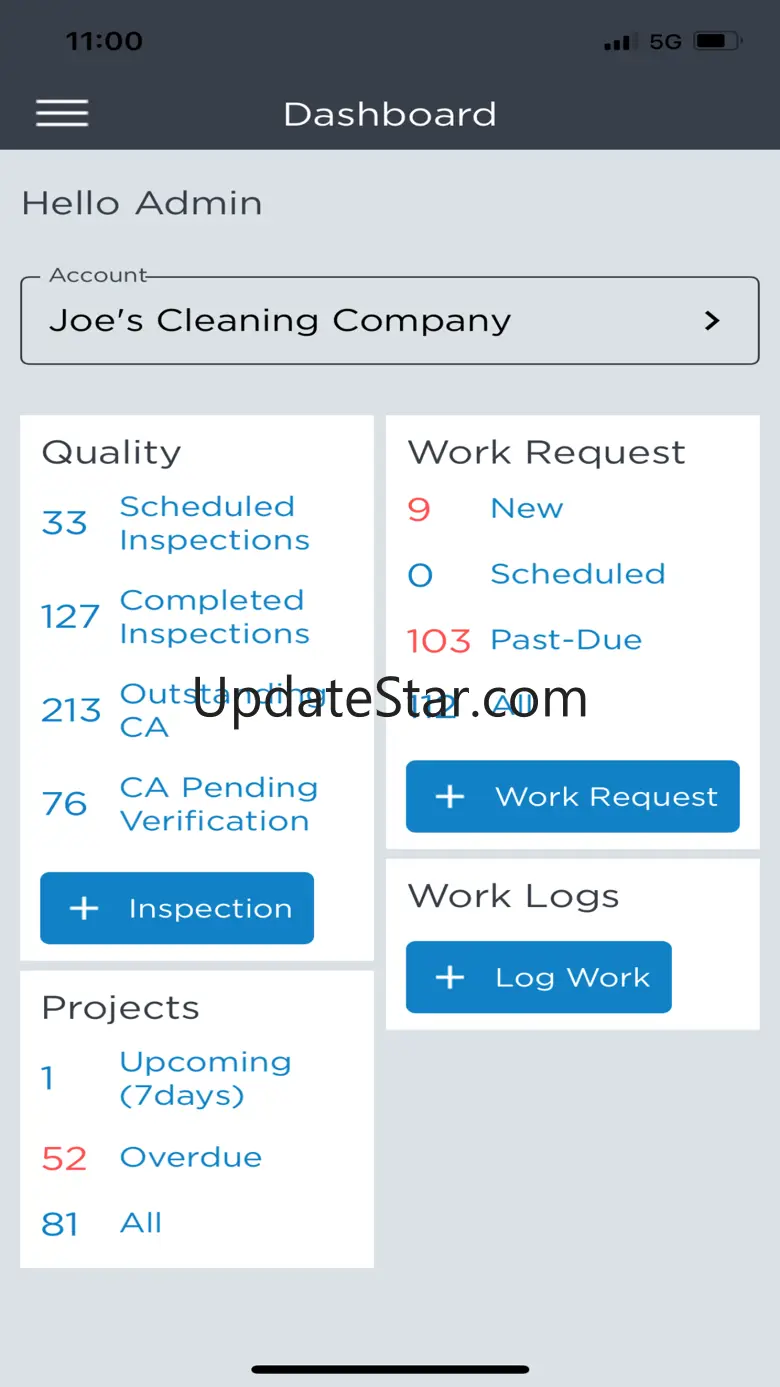
Task: Click the plus icon beside Work Request
Action: (x=450, y=796)
